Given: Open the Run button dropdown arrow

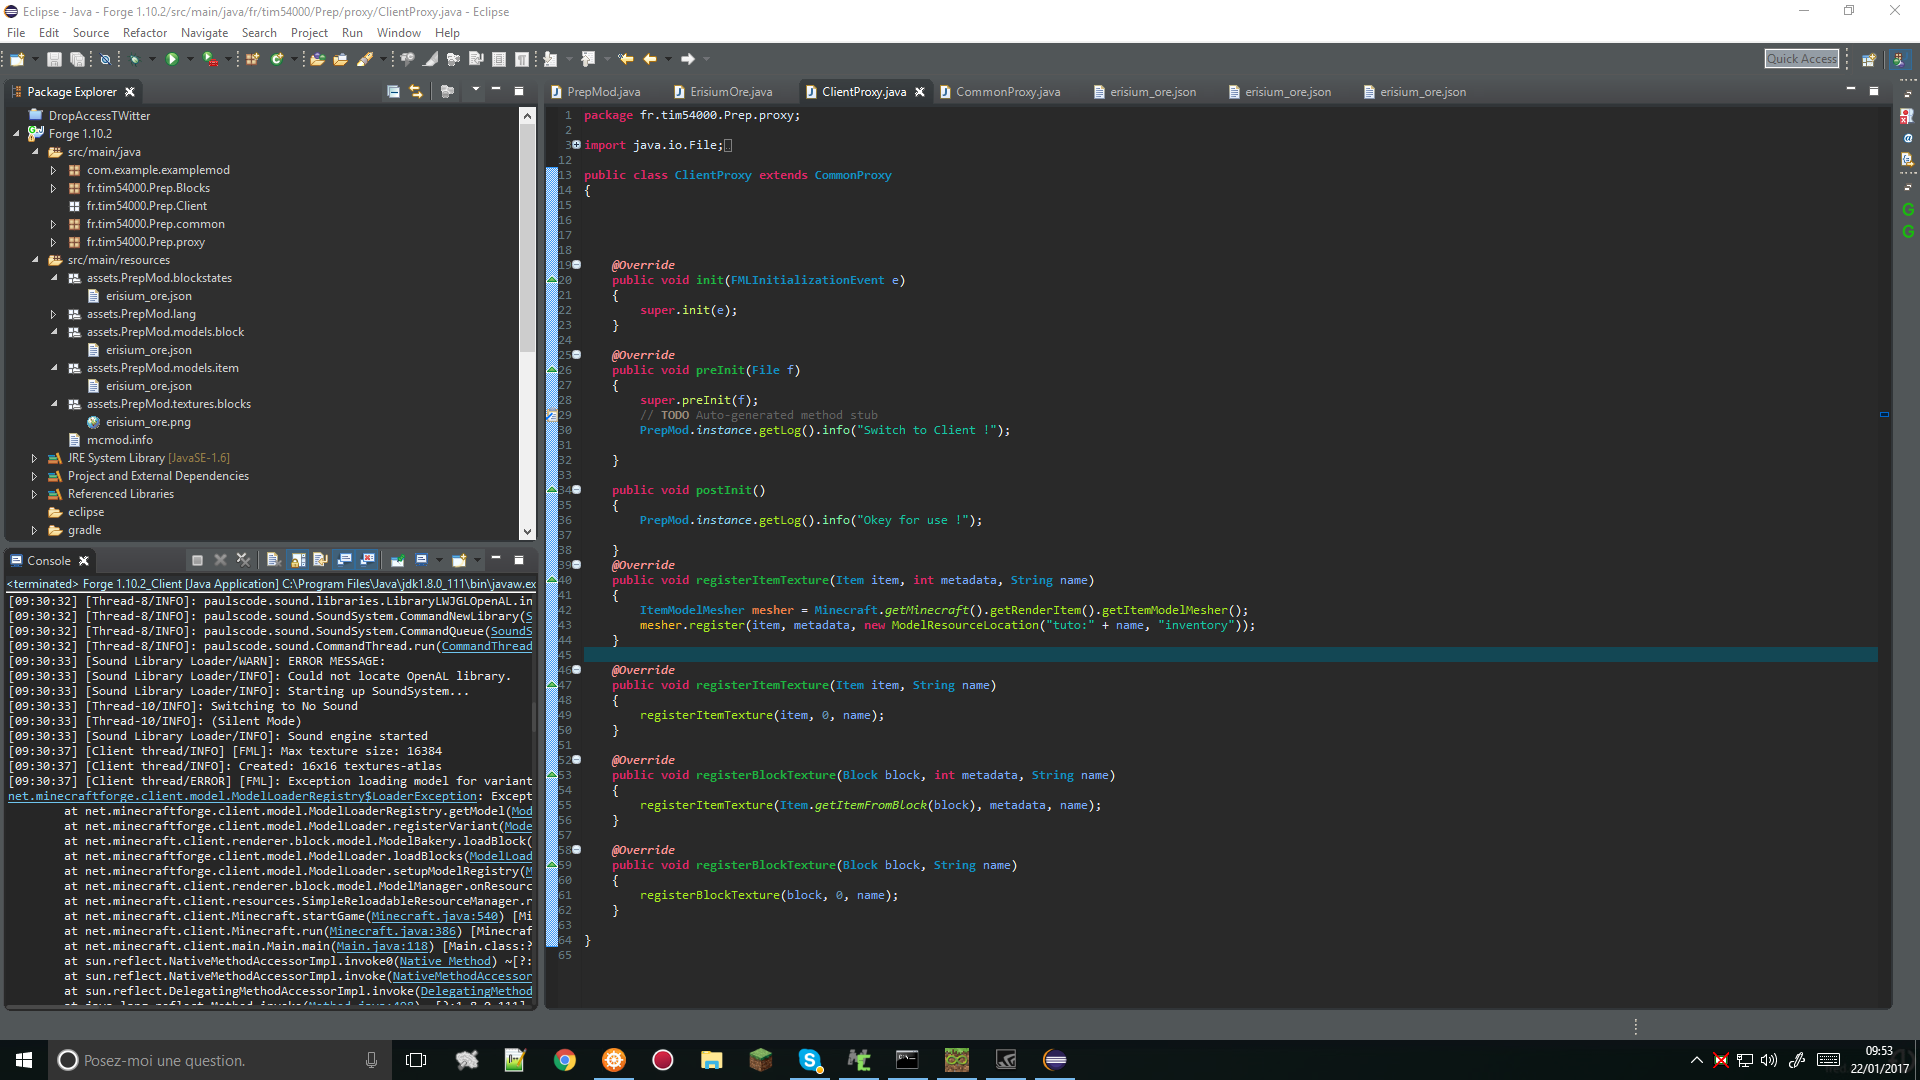Looking at the screenshot, I should click(190, 60).
